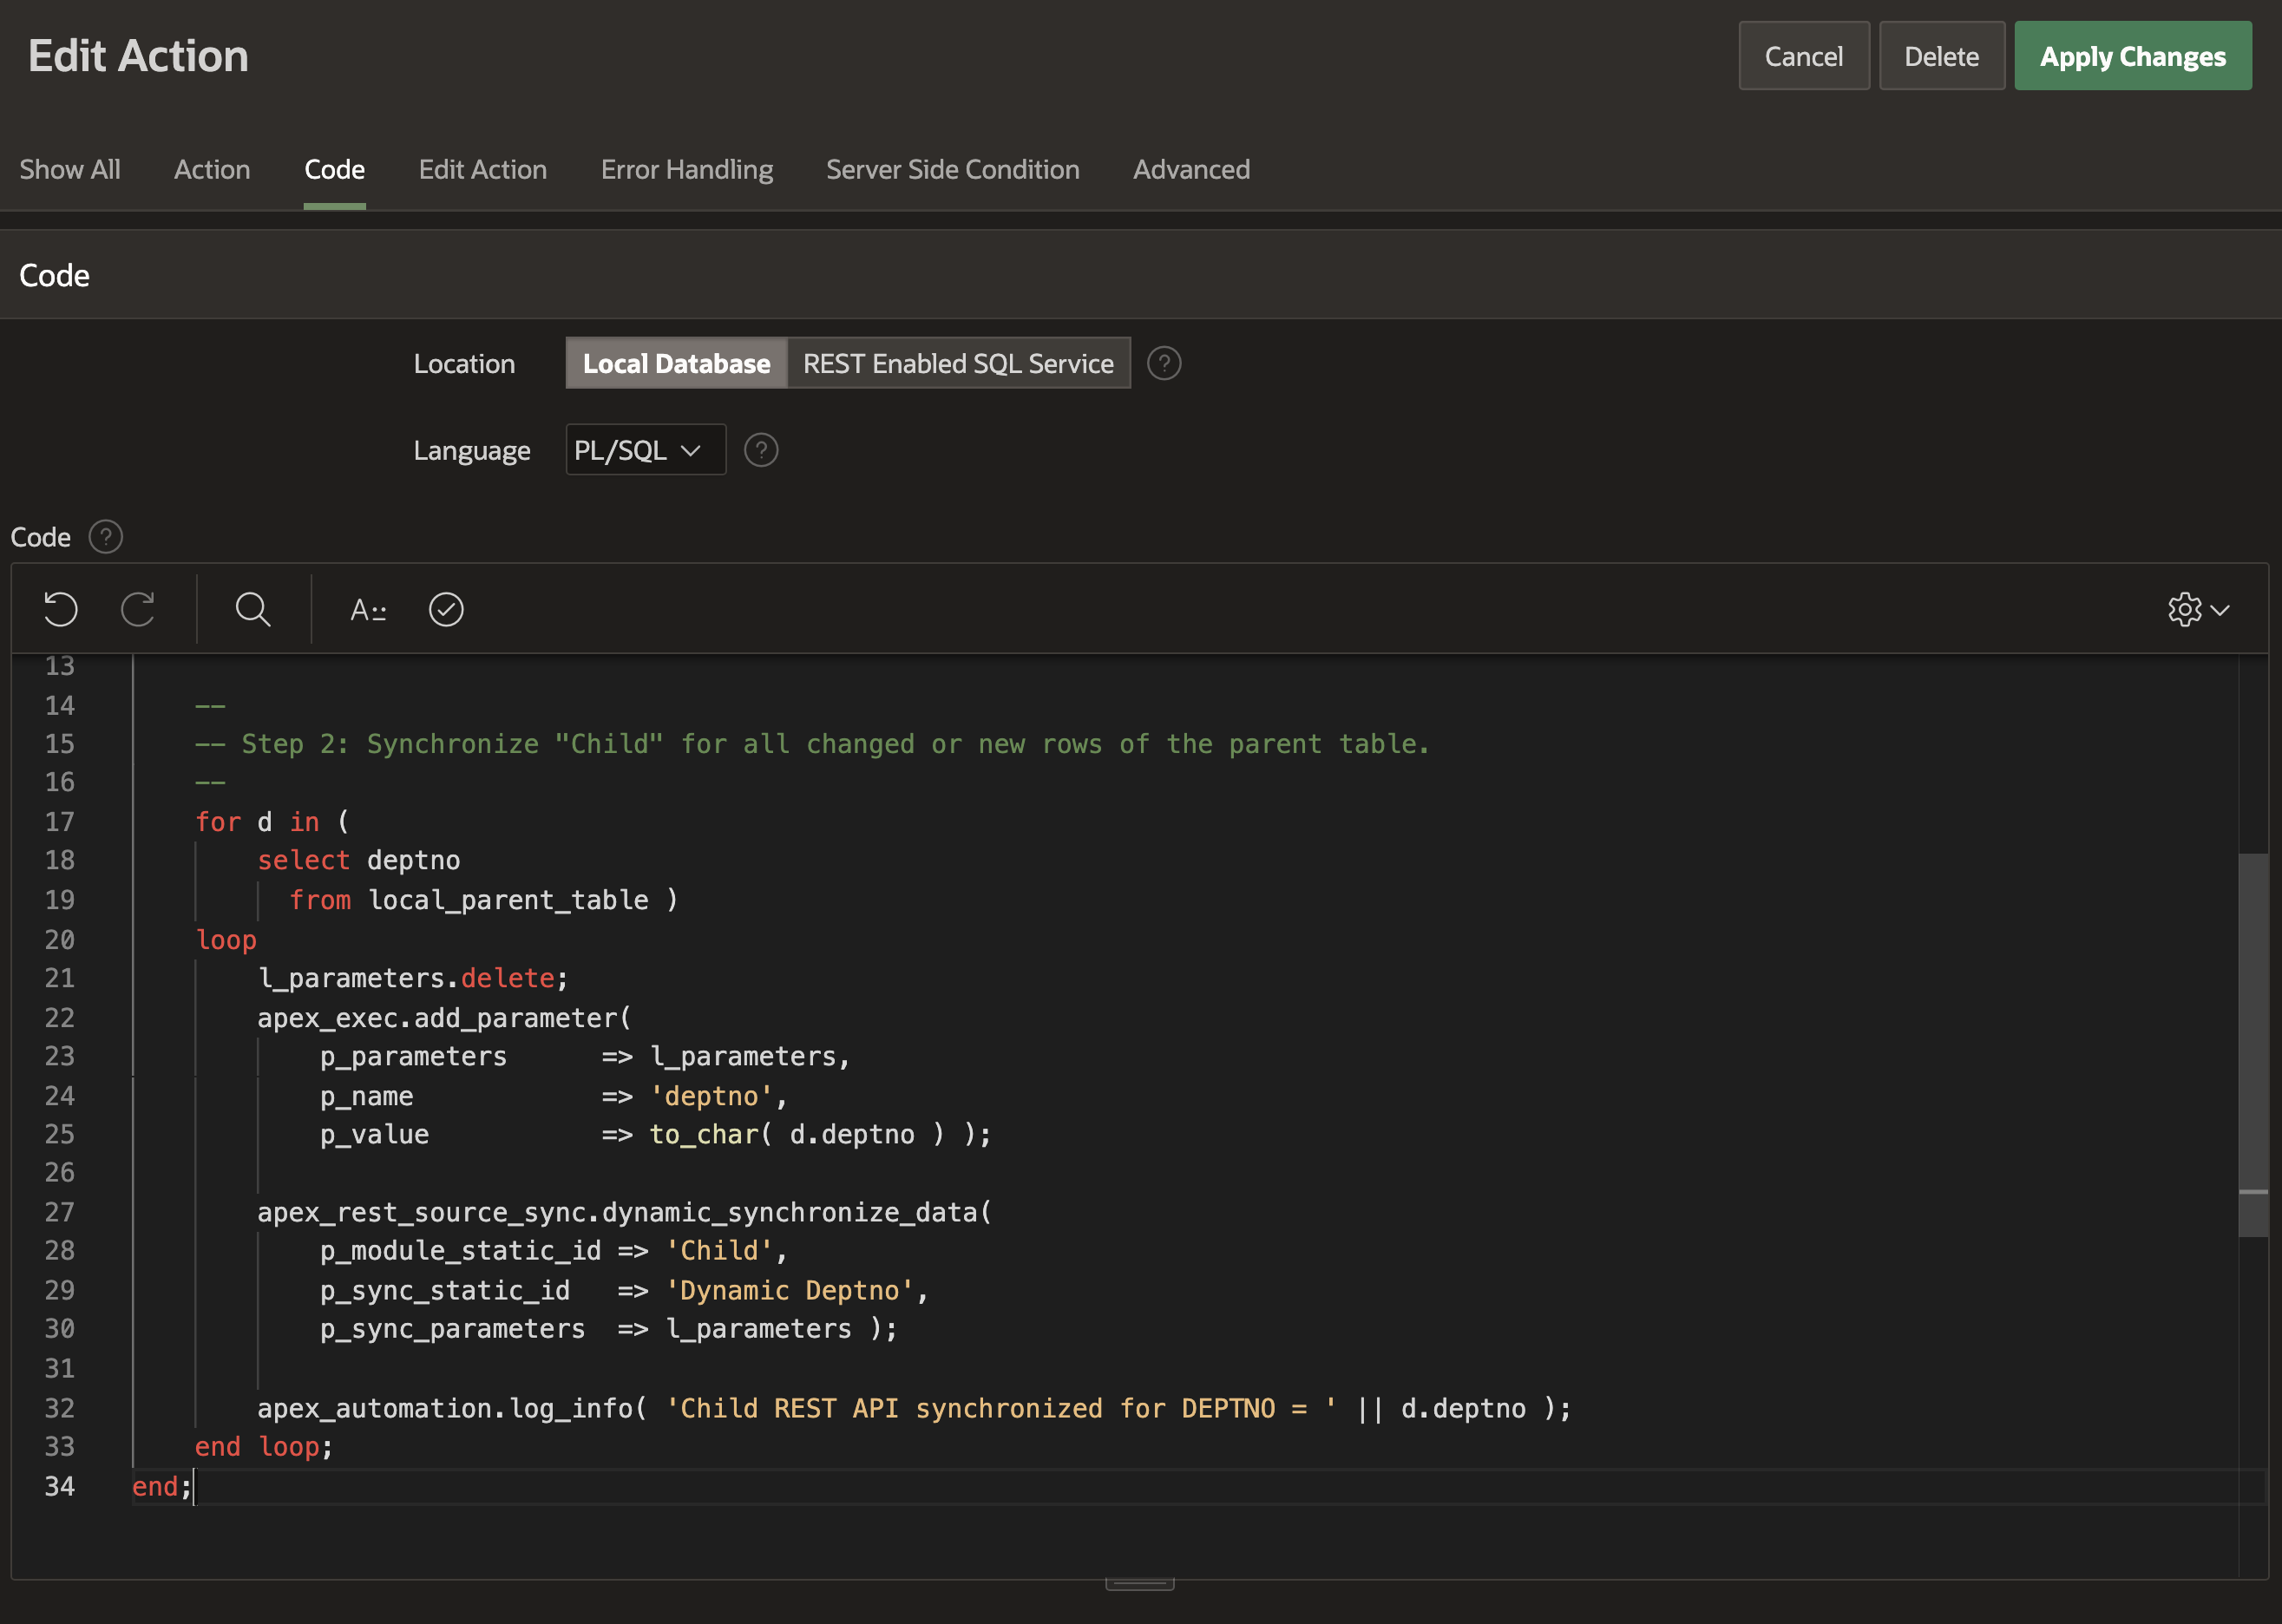This screenshot has width=2282, height=1624.
Task: Switch to the Error Handling tab
Action: 687,169
